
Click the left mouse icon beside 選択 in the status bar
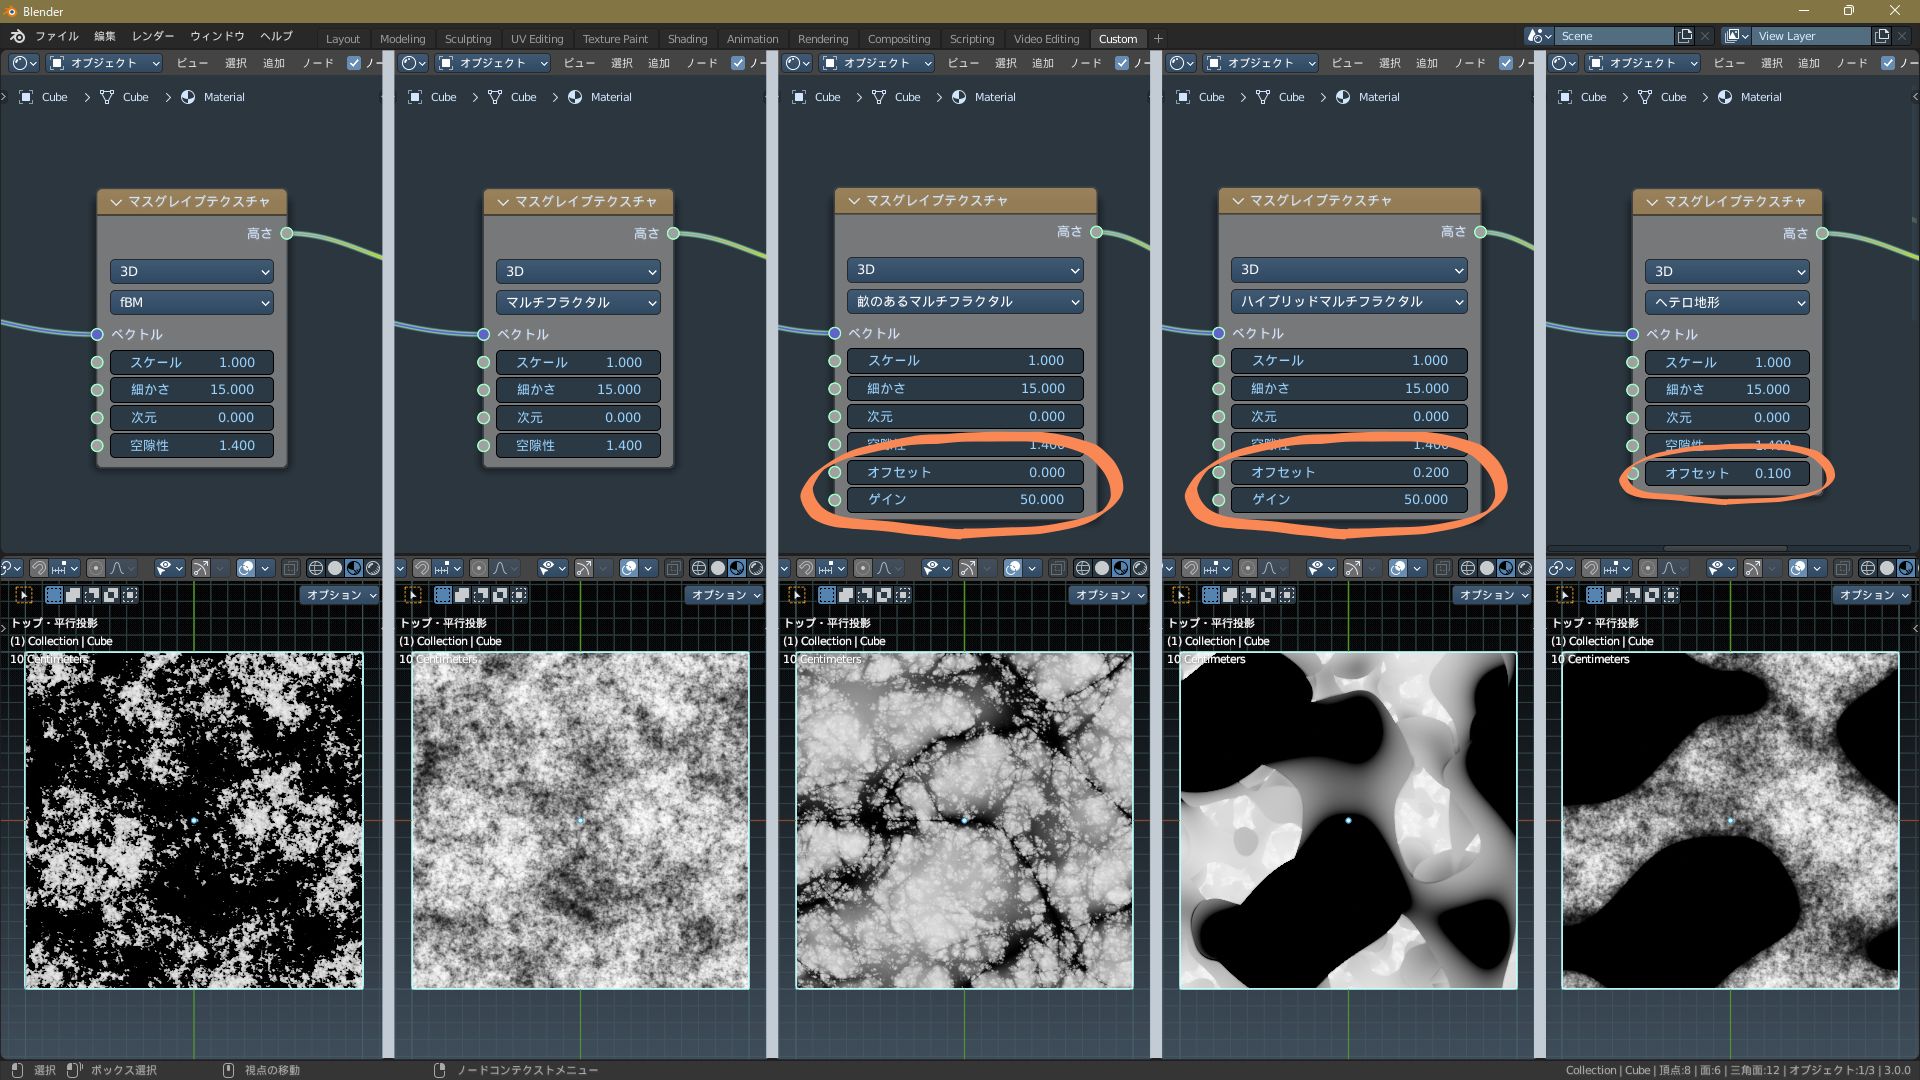(x=17, y=1070)
